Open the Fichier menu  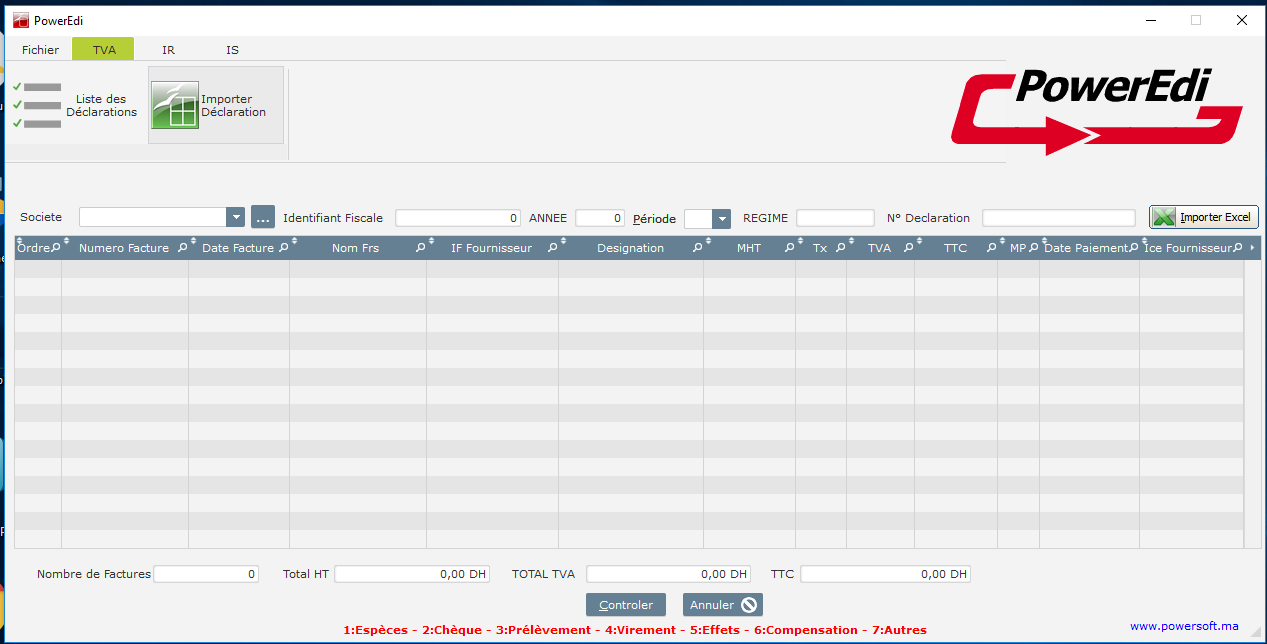(x=40, y=49)
